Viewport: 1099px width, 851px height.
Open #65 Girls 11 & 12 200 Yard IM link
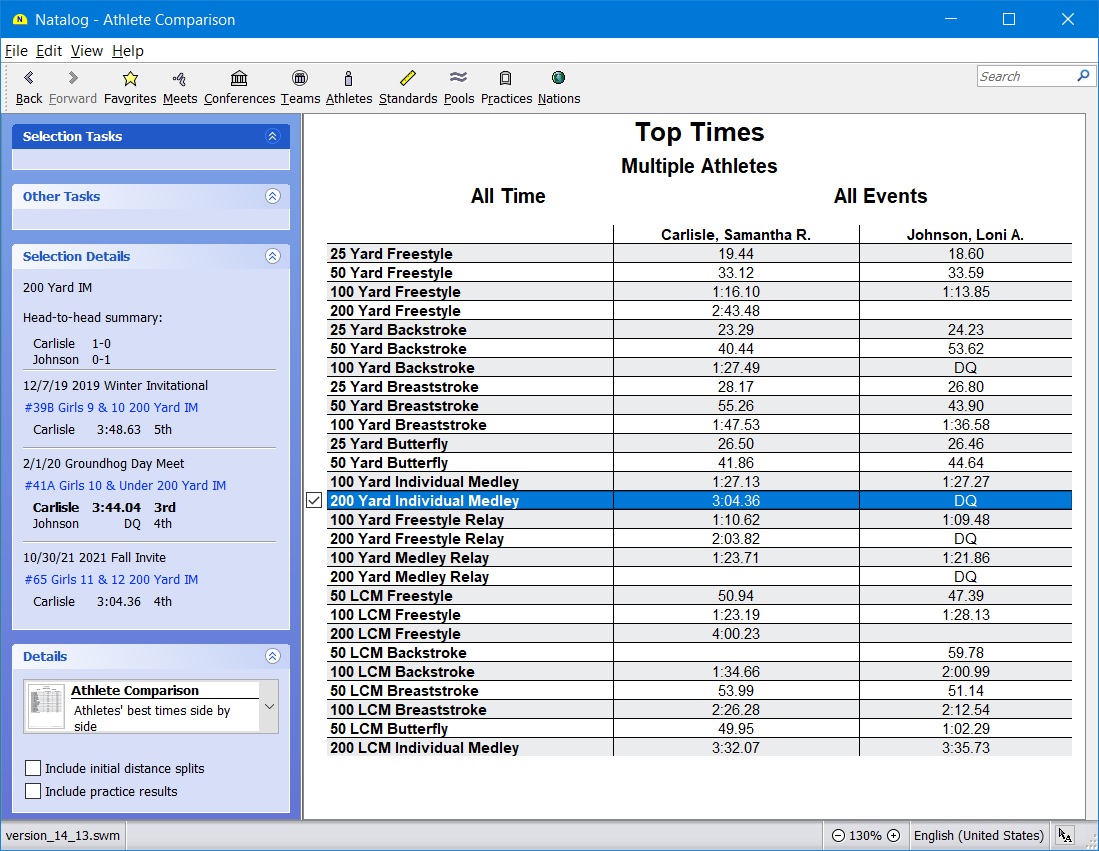coord(111,580)
